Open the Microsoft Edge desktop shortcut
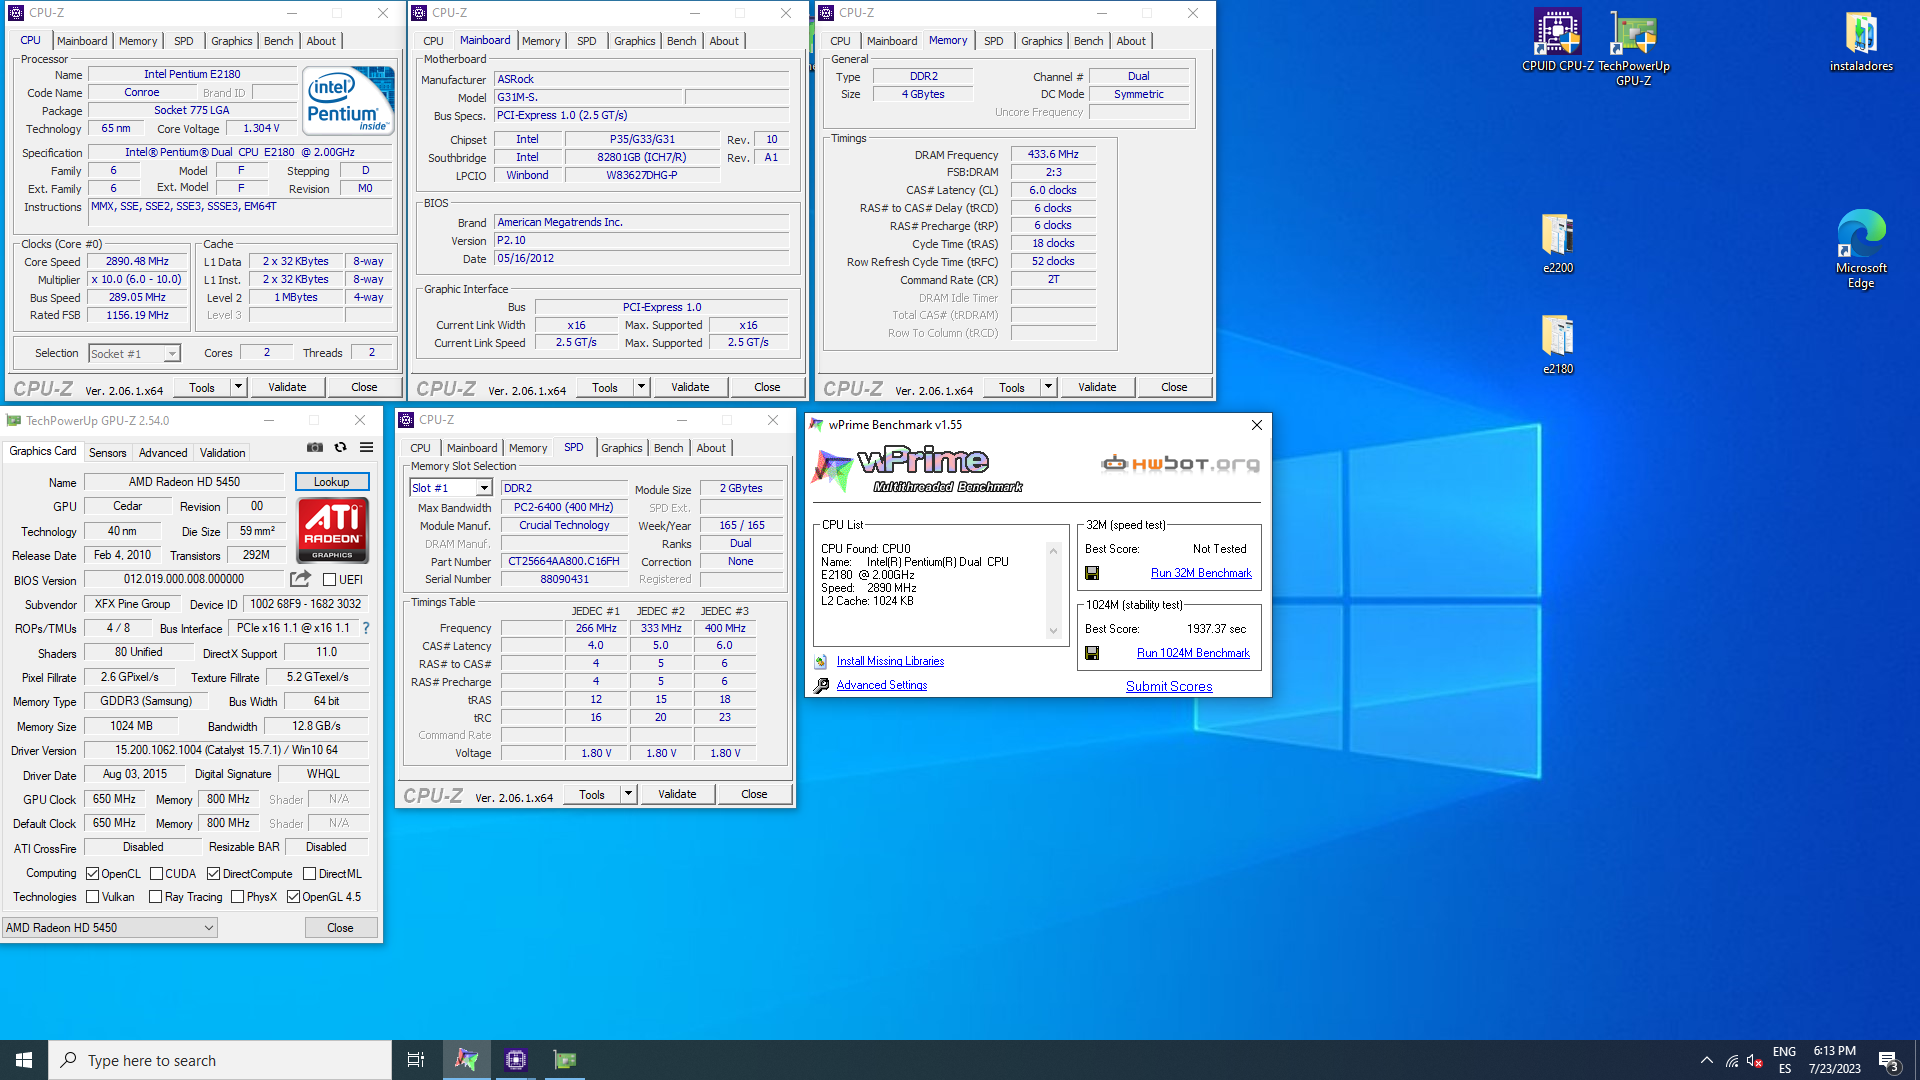This screenshot has width=1920, height=1080. point(1861,250)
